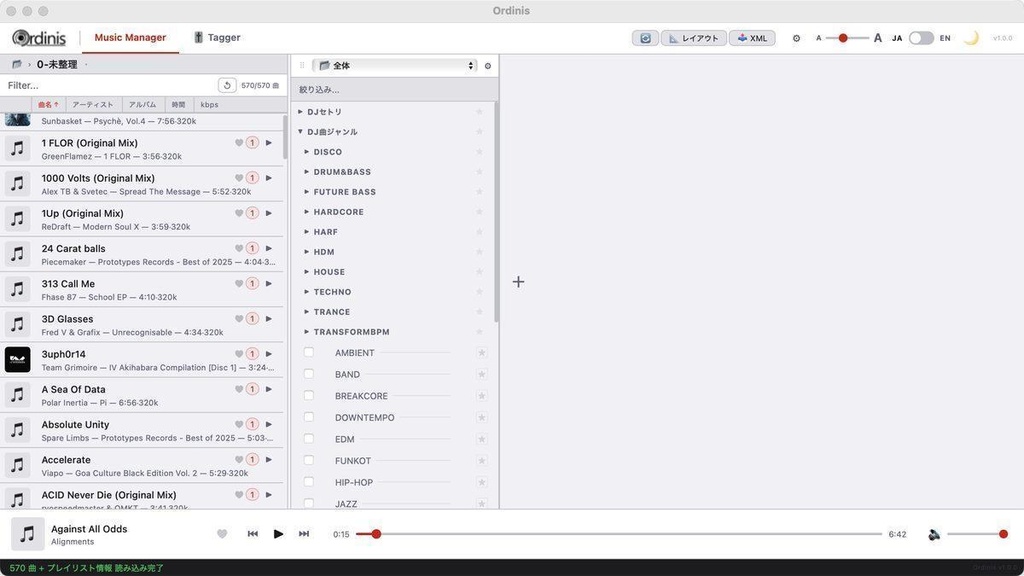Toggle the JA/EN language switch

click(x=920, y=37)
